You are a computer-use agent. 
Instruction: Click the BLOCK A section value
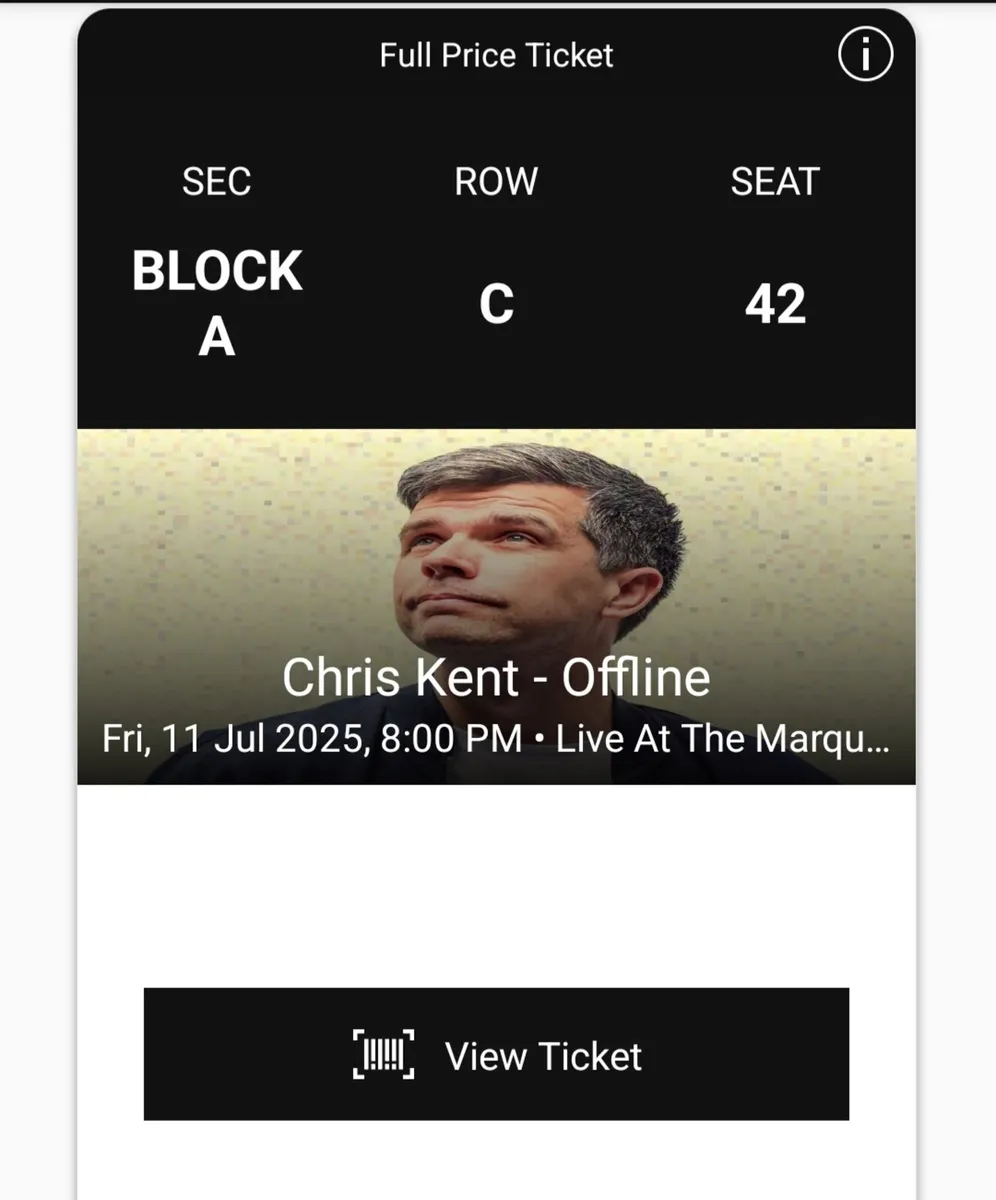217,303
